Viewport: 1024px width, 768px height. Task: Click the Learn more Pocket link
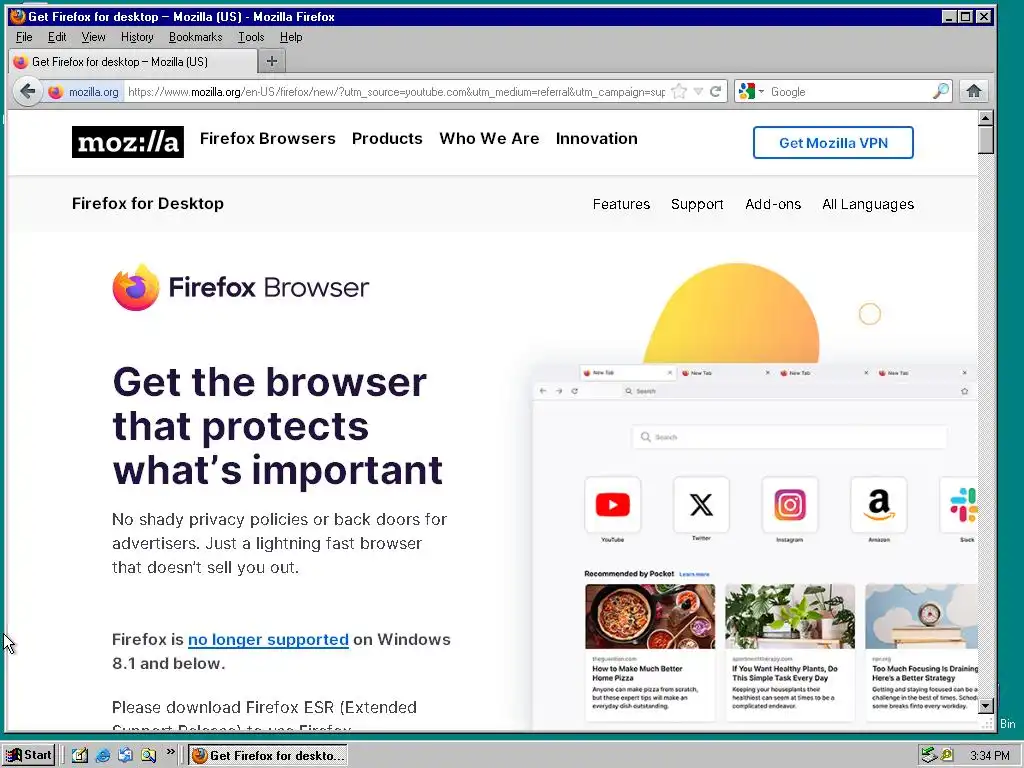(694, 574)
